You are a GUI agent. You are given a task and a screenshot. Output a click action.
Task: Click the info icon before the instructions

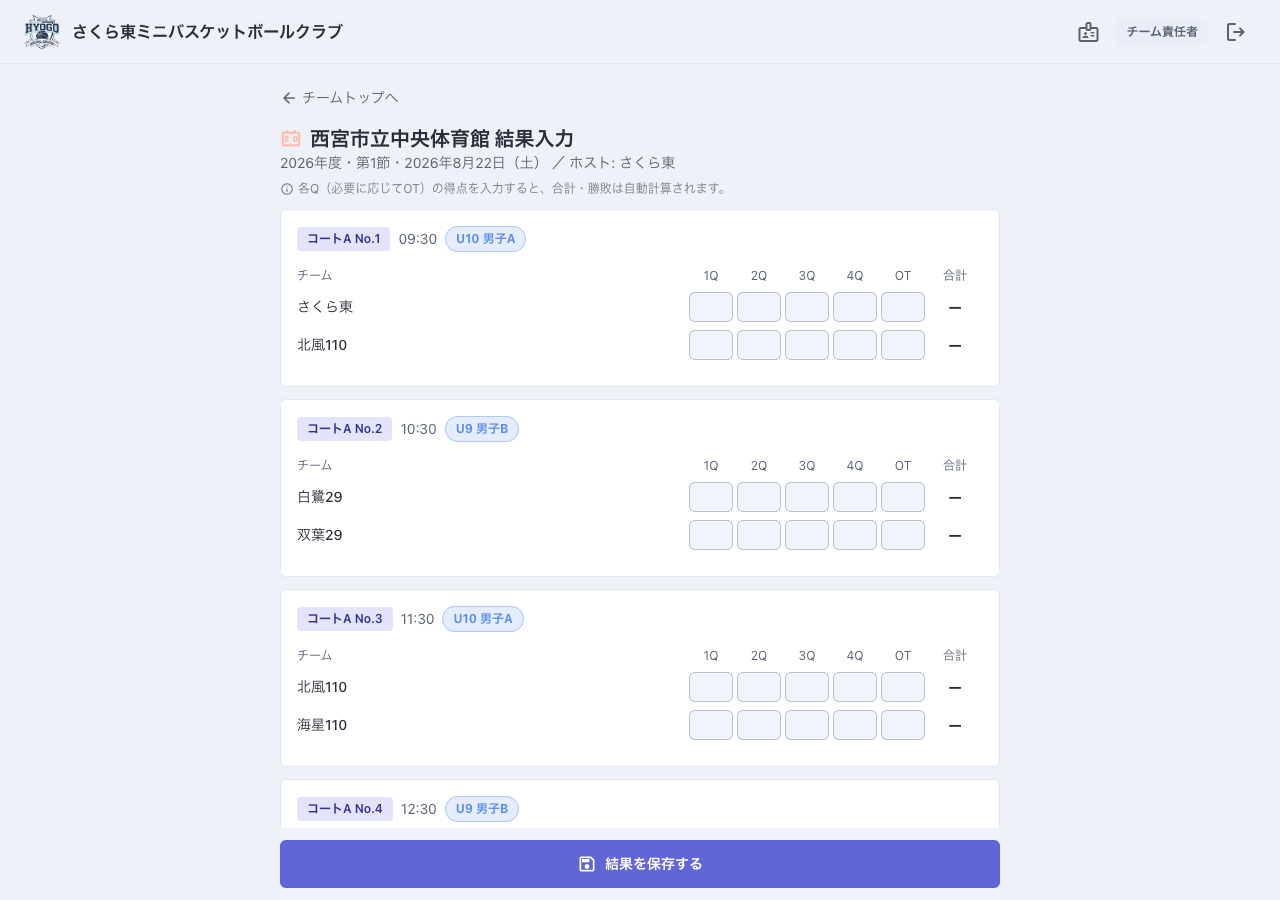click(x=287, y=189)
